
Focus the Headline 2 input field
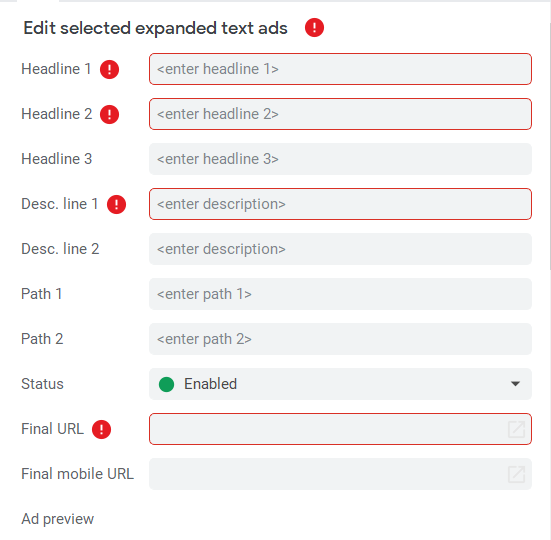(x=340, y=114)
